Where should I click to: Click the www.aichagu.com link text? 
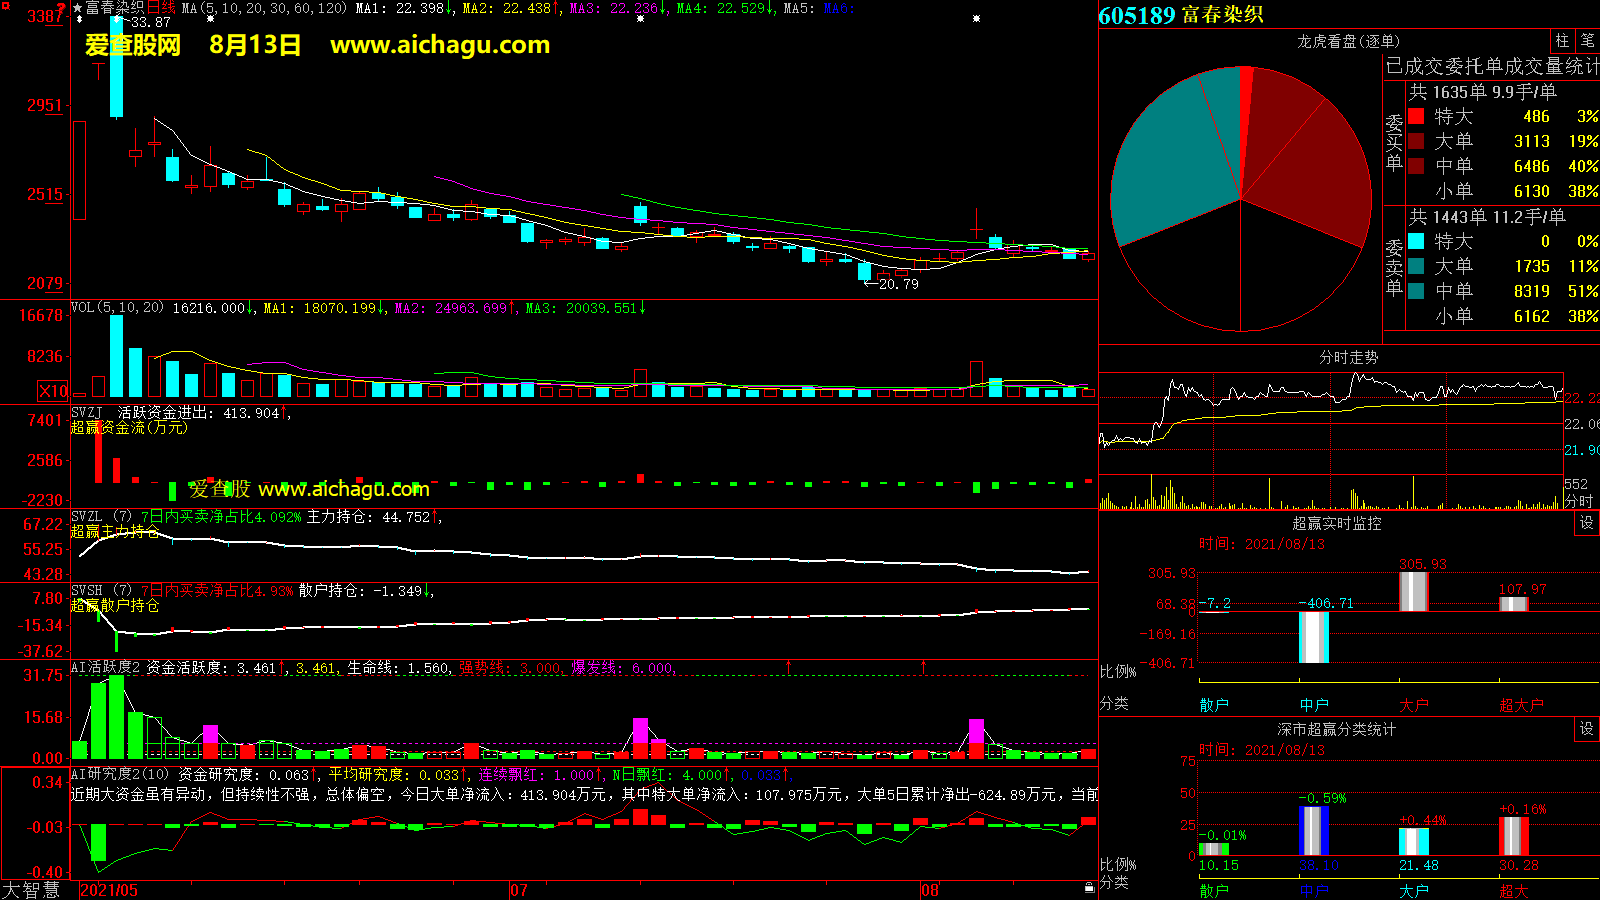coord(440,45)
